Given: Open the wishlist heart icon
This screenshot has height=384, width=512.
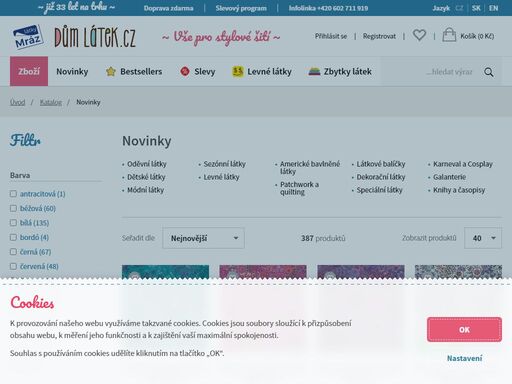Looking at the screenshot, I should coord(419,35).
